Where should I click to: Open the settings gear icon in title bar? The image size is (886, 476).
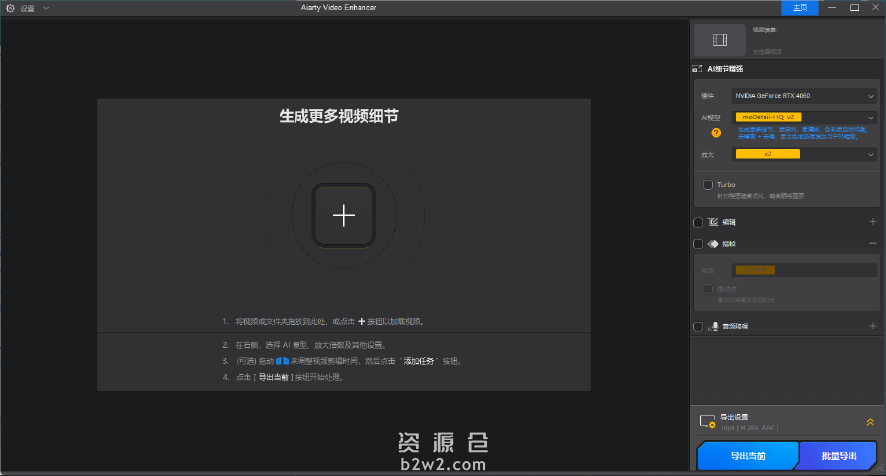pos(11,8)
